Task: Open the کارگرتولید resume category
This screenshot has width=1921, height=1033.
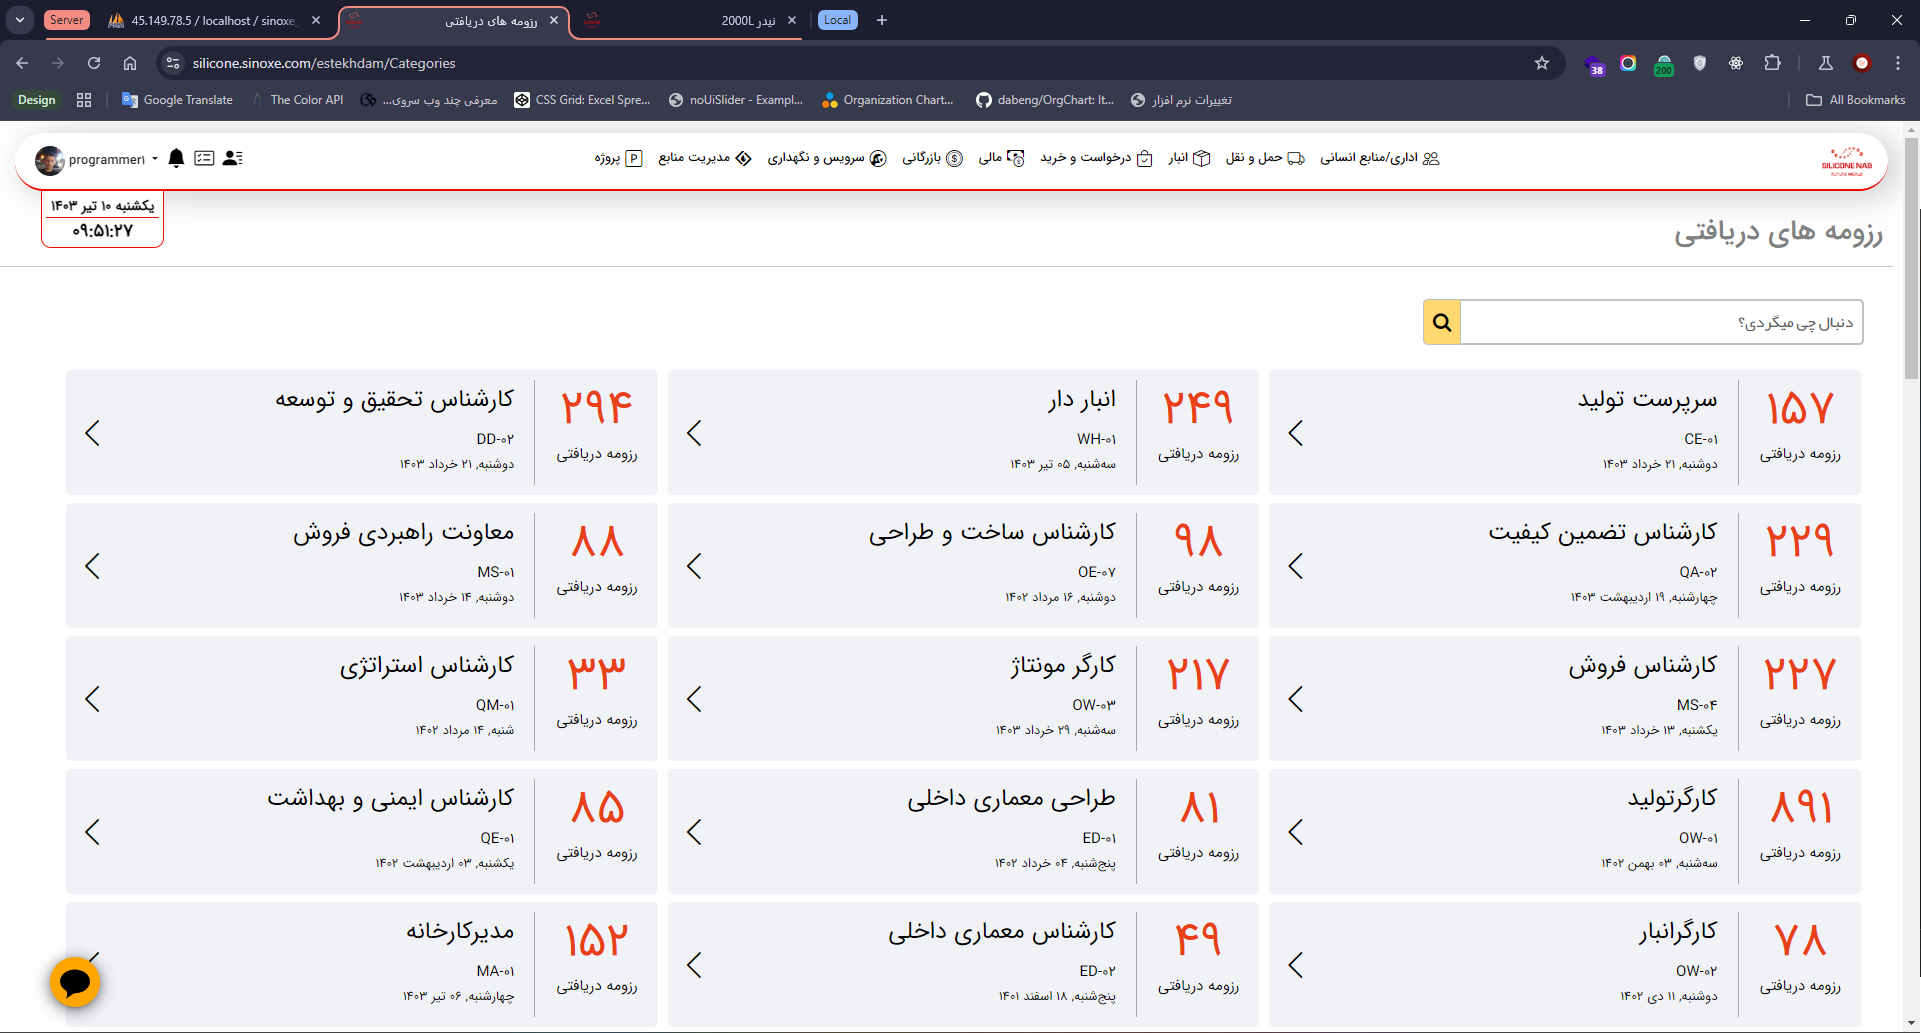Action: pyautogui.click(x=1564, y=831)
